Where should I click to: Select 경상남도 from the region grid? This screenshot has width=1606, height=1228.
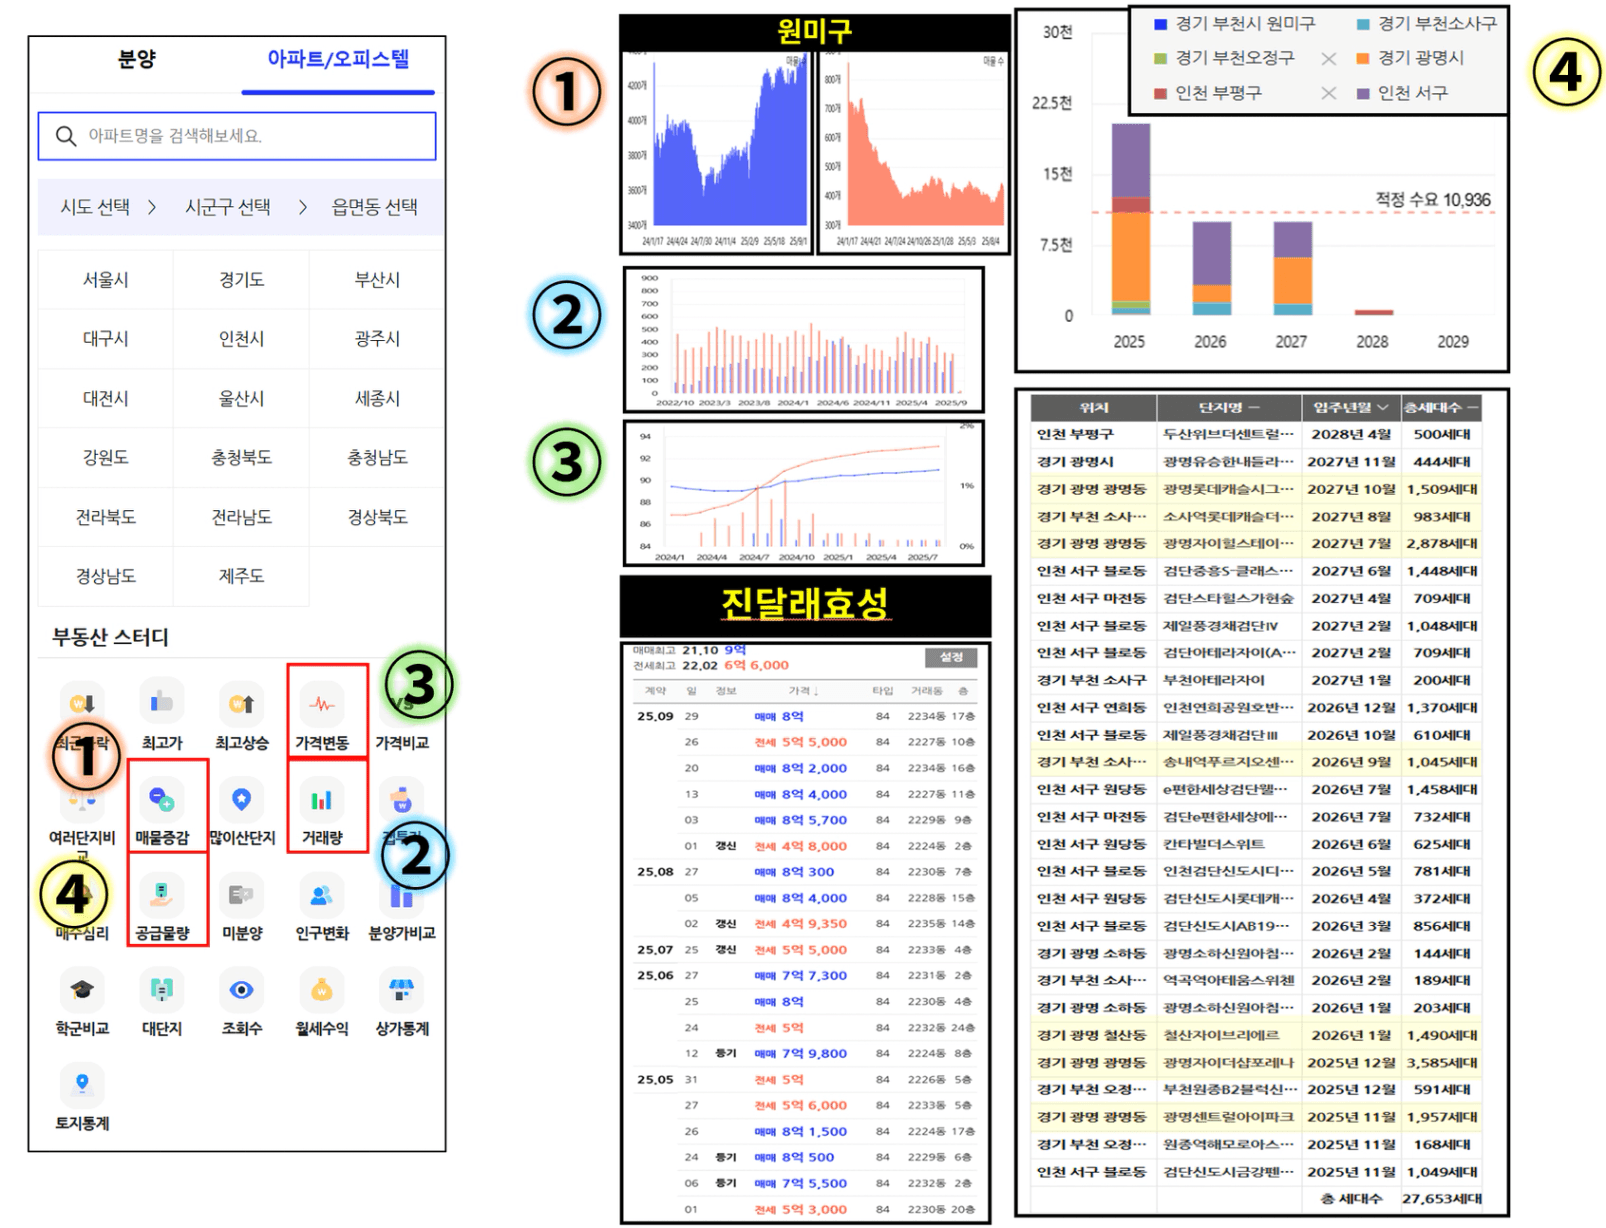[x=105, y=576]
